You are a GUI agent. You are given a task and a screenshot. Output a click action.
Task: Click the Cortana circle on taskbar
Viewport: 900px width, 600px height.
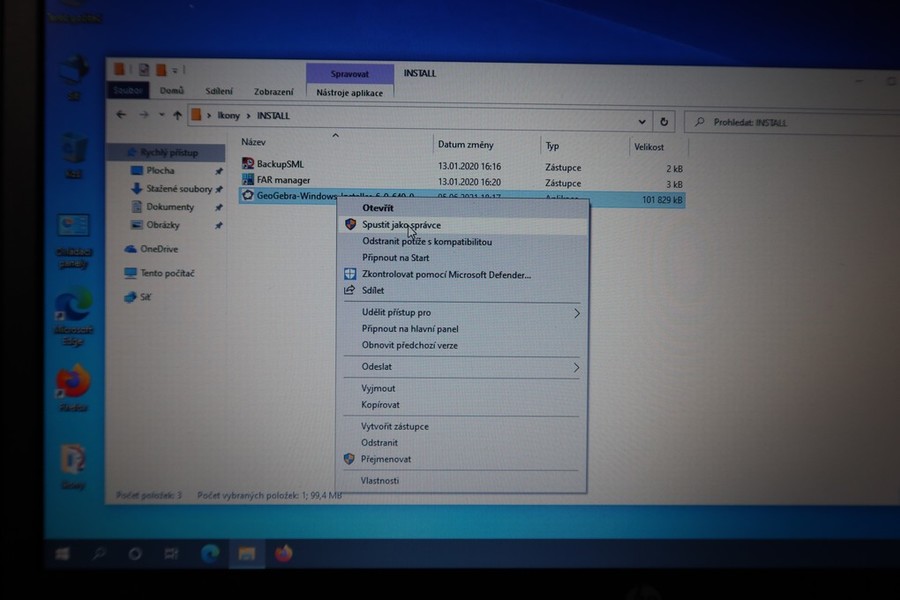135,553
